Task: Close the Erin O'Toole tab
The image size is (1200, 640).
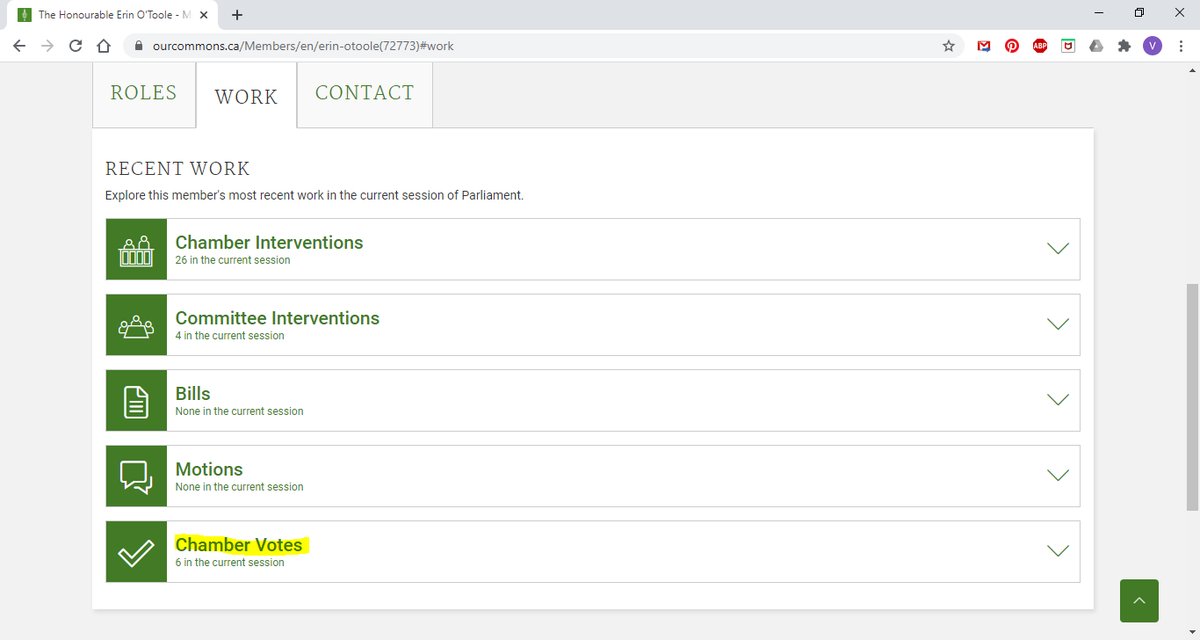Action: (x=203, y=15)
